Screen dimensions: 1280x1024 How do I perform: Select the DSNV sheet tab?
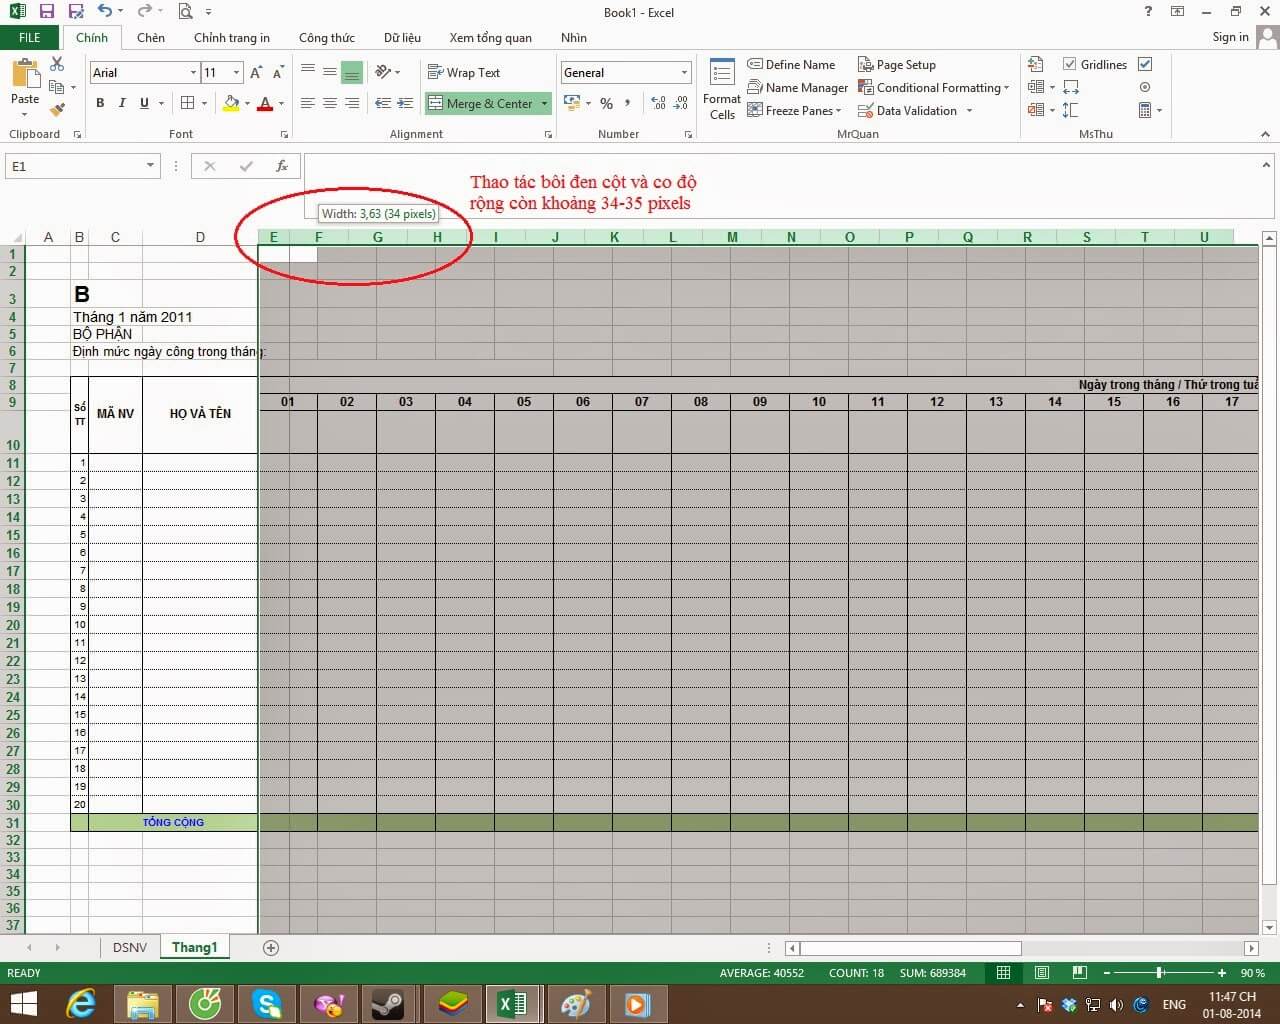pyautogui.click(x=129, y=947)
